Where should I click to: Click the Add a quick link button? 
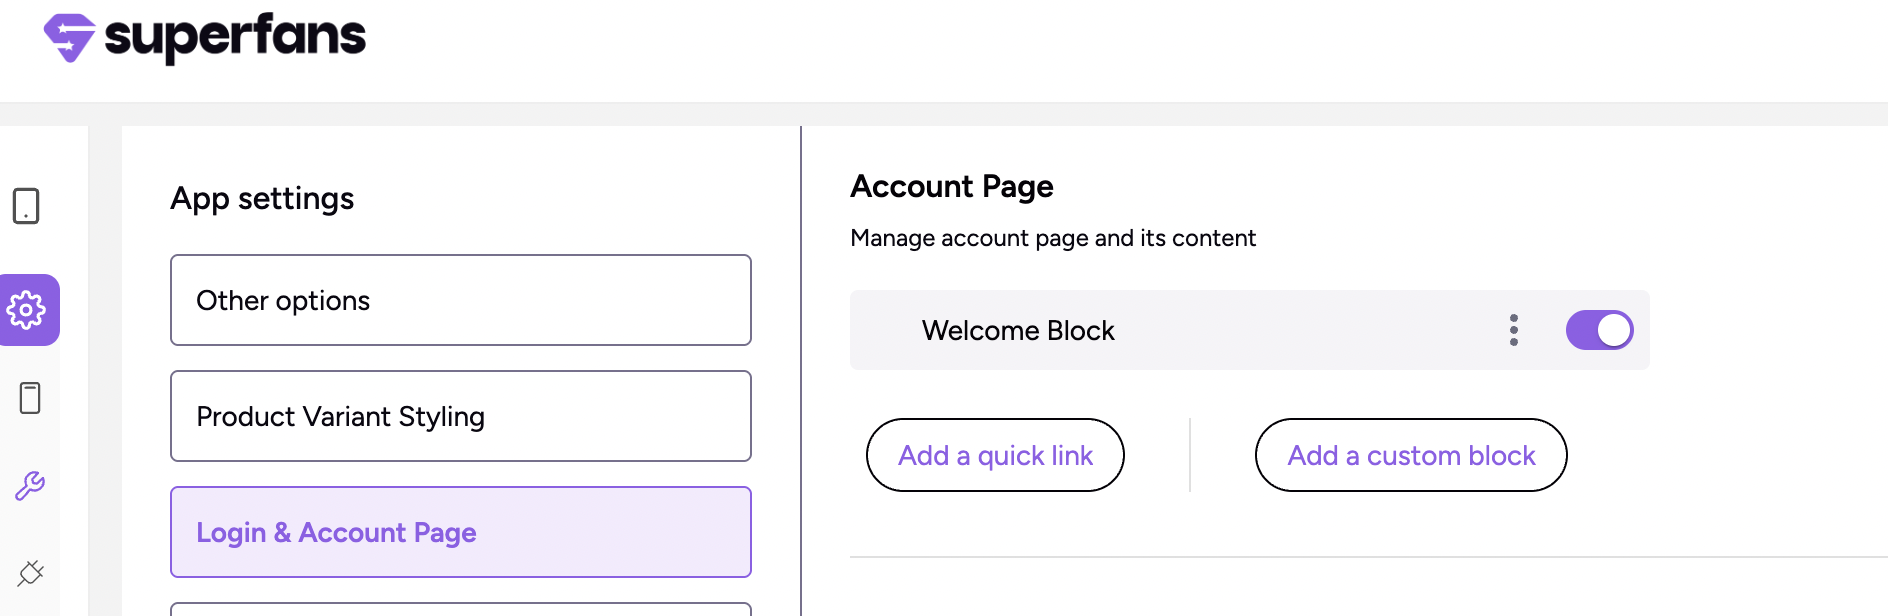pyautogui.click(x=995, y=455)
